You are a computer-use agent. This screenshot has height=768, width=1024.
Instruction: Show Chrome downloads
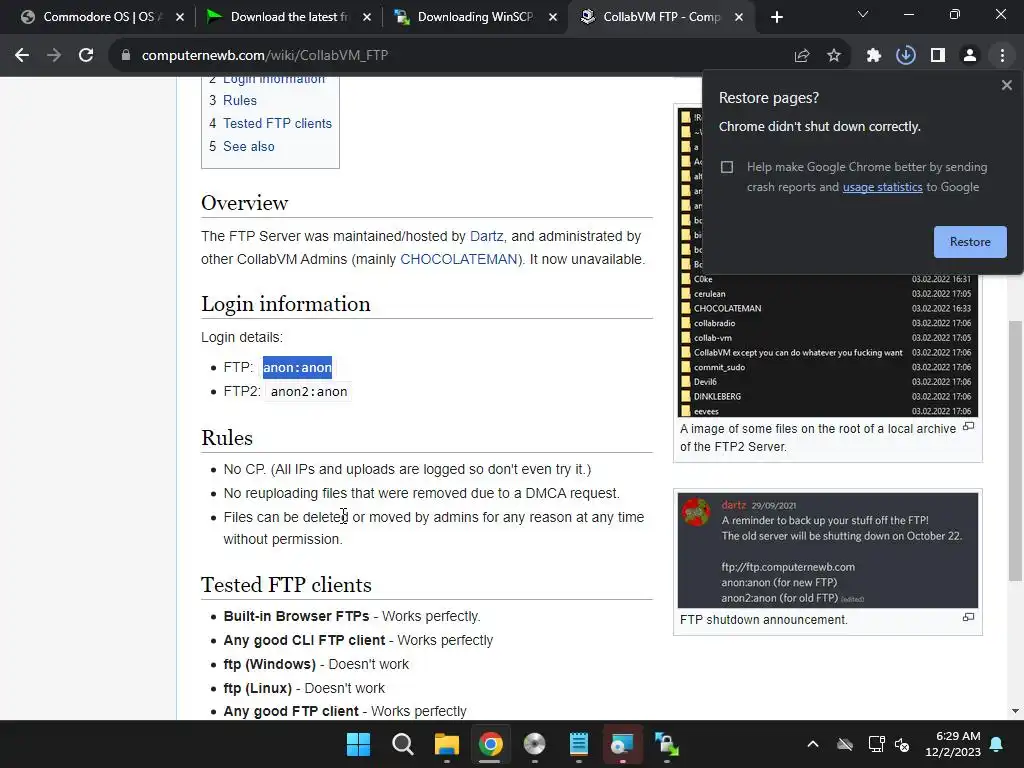tap(906, 56)
